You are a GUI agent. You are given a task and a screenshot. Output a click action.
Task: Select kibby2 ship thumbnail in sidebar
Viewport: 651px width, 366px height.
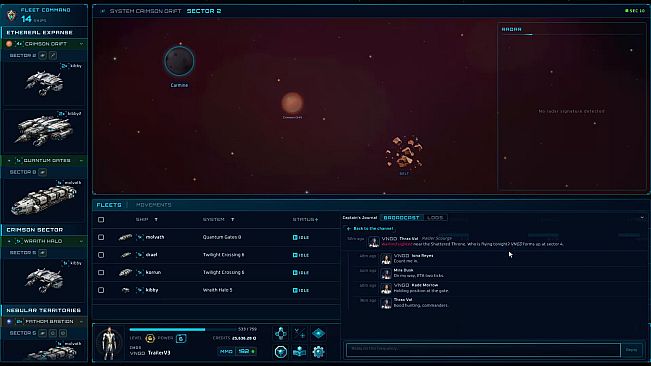click(44, 130)
